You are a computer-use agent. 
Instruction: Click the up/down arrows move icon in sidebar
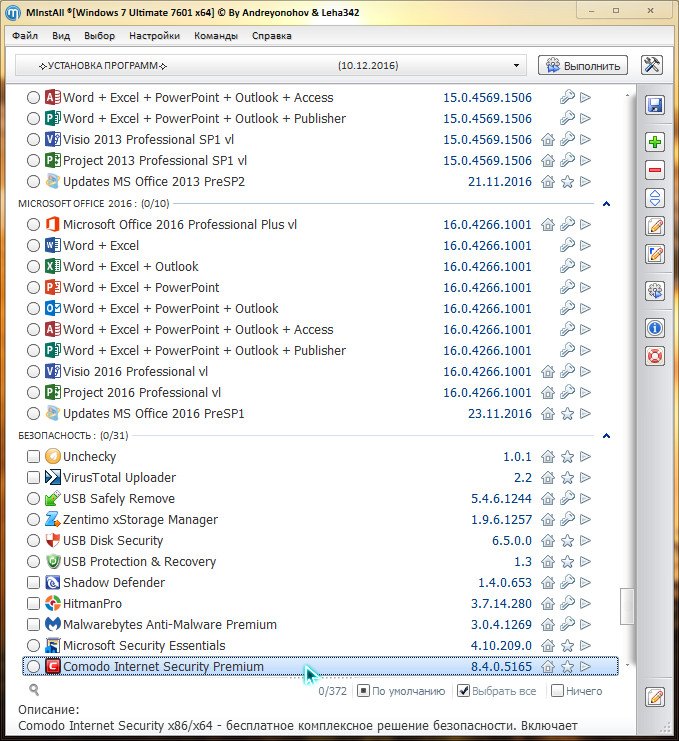pyautogui.click(x=654, y=198)
